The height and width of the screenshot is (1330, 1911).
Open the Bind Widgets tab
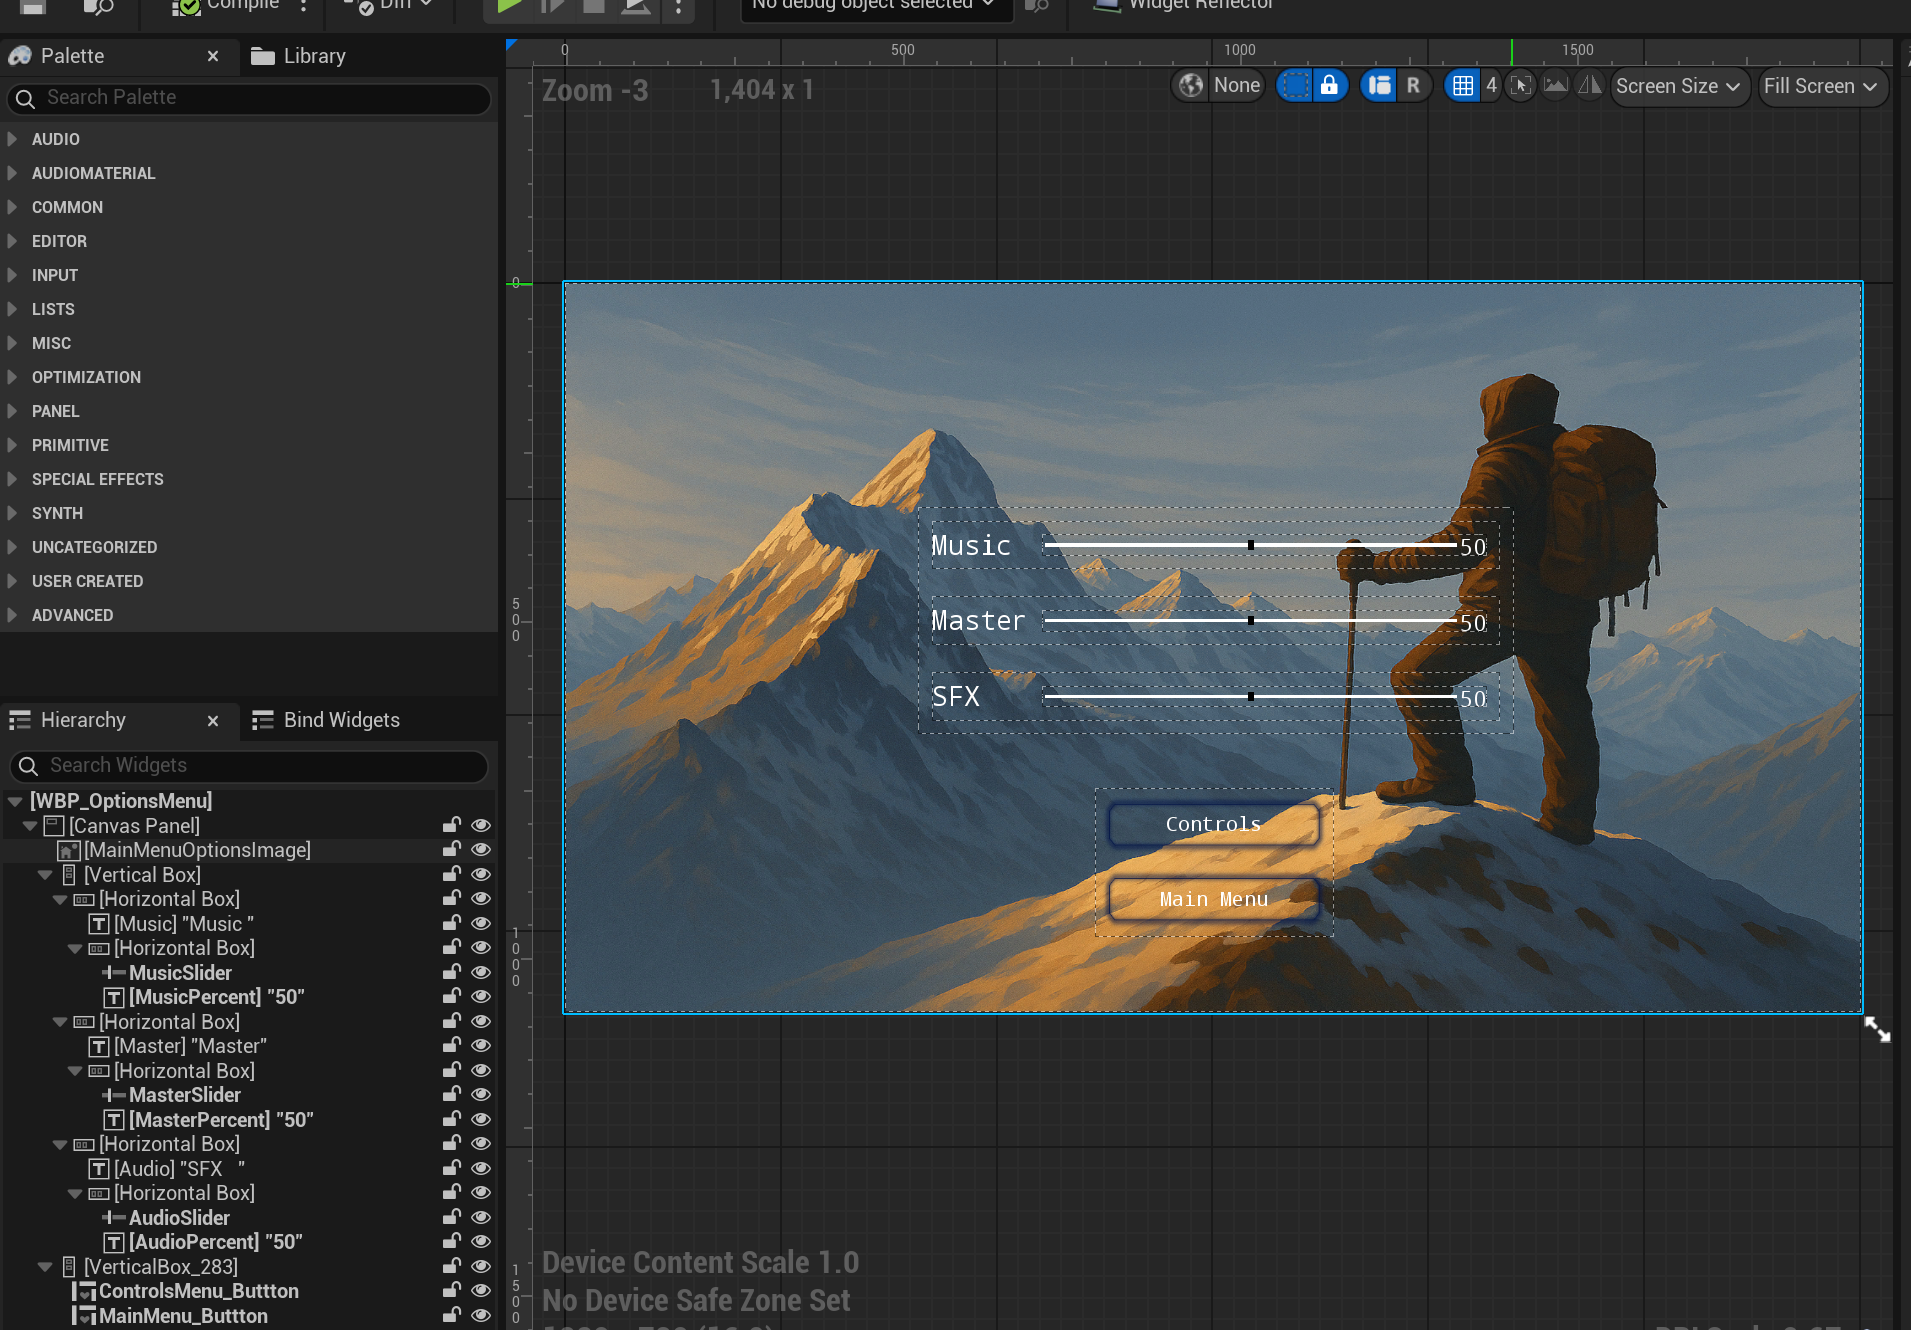[326, 720]
